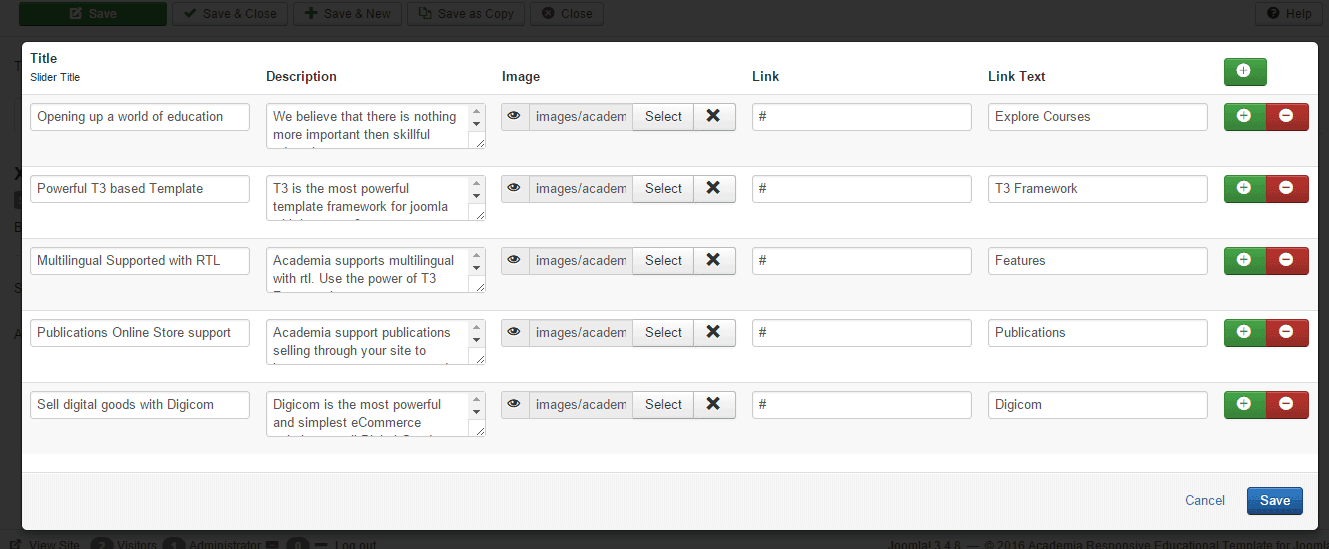This screenshot has width=1329, height=549.
Task: Click the Link field of Features row
Action: pyautogui.click(x=861, y=260)
